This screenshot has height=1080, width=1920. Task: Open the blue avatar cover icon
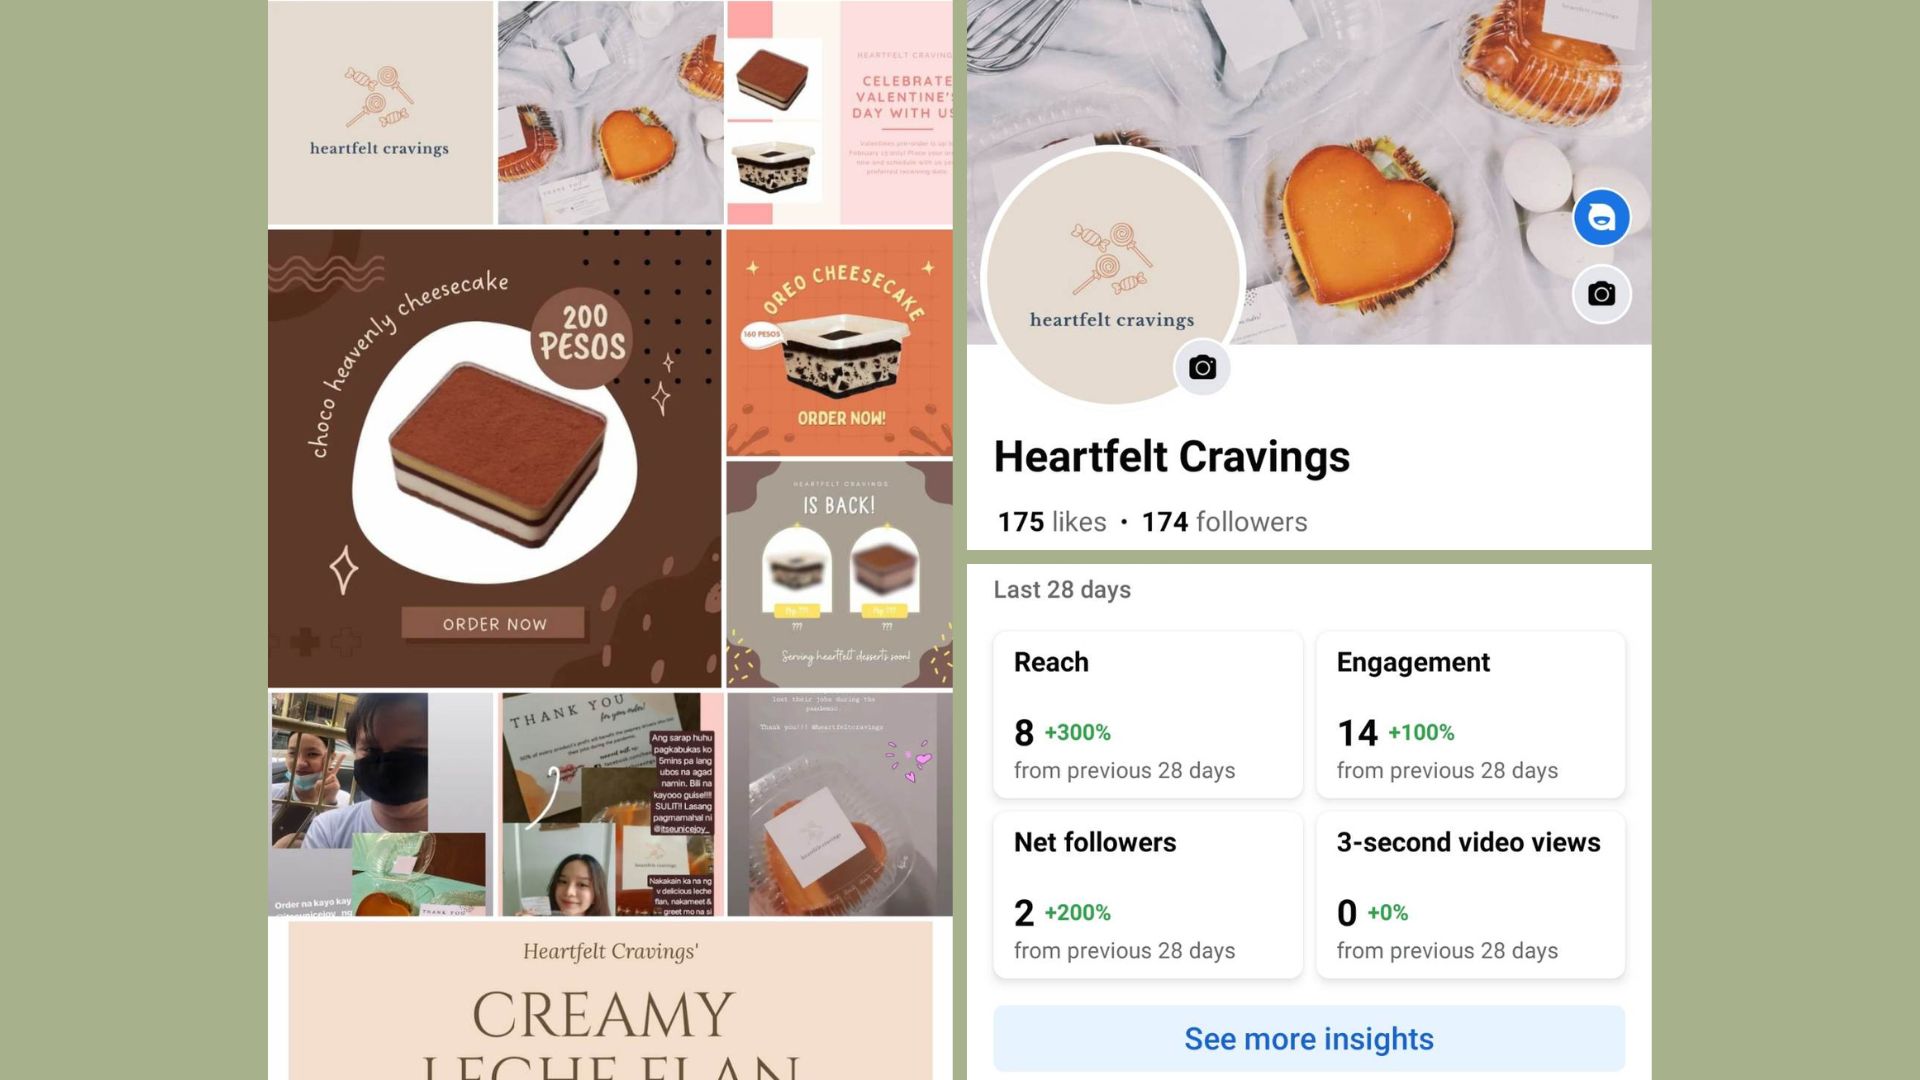click(x=1601, y=217)
